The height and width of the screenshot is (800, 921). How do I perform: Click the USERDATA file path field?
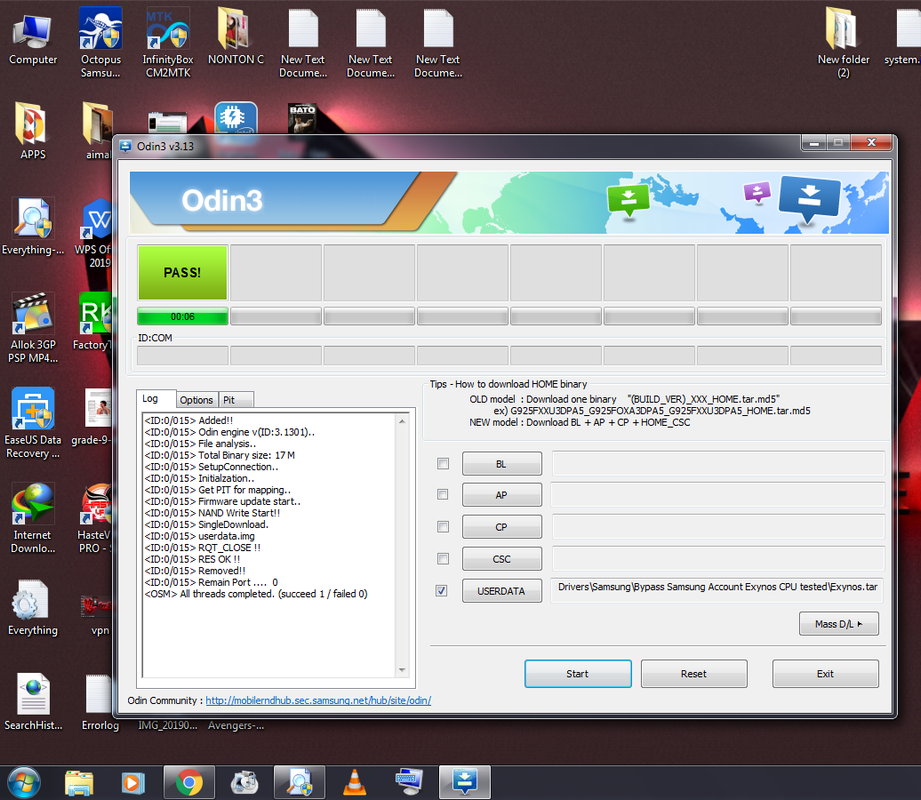[717, 590]
